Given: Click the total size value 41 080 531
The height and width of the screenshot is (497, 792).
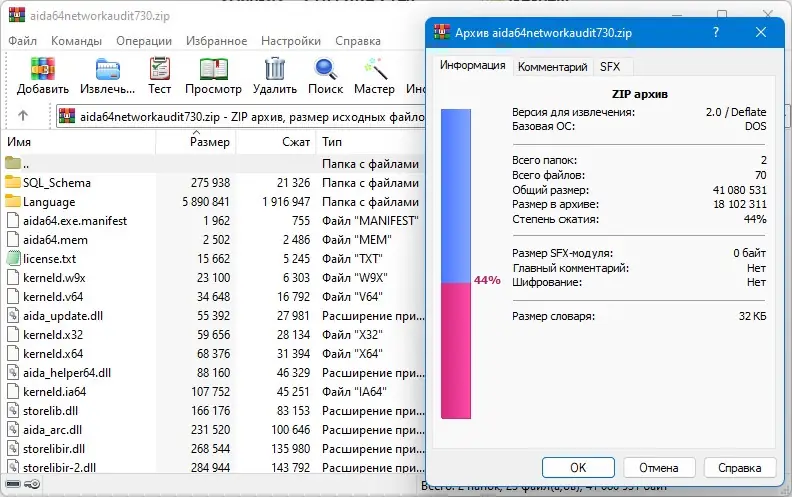Looking at the screenshot, I should [x=739, y=190].
